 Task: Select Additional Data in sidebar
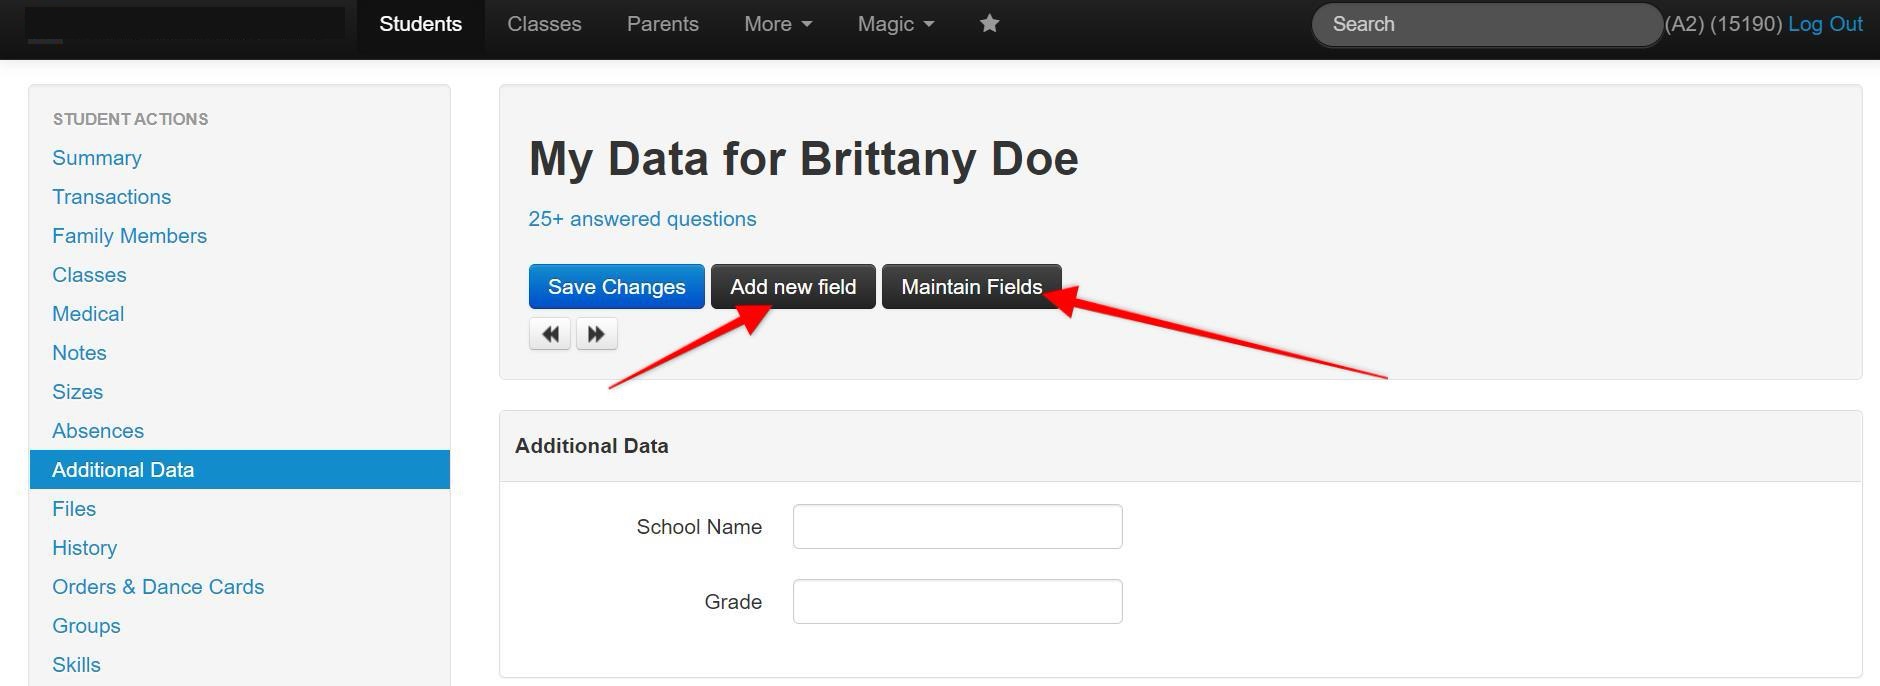tap(240, 470)
